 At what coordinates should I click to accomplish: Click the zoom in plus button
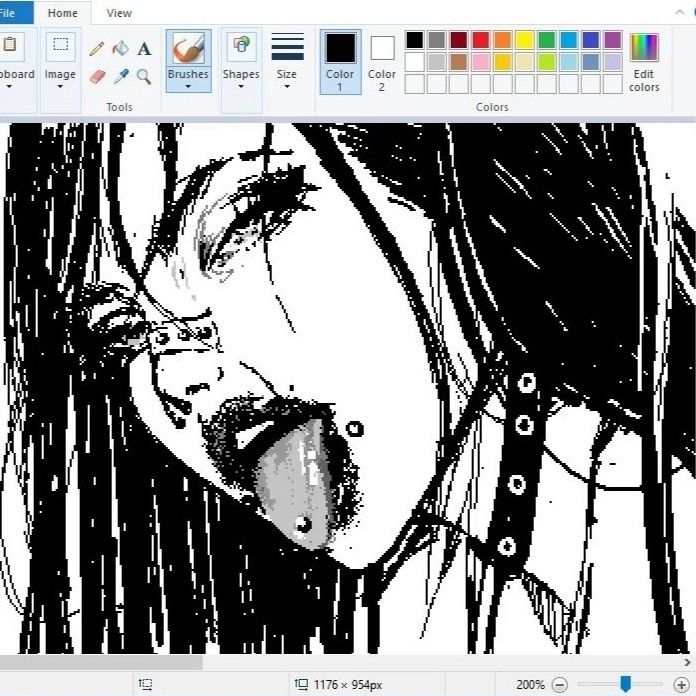pos(682,685)
